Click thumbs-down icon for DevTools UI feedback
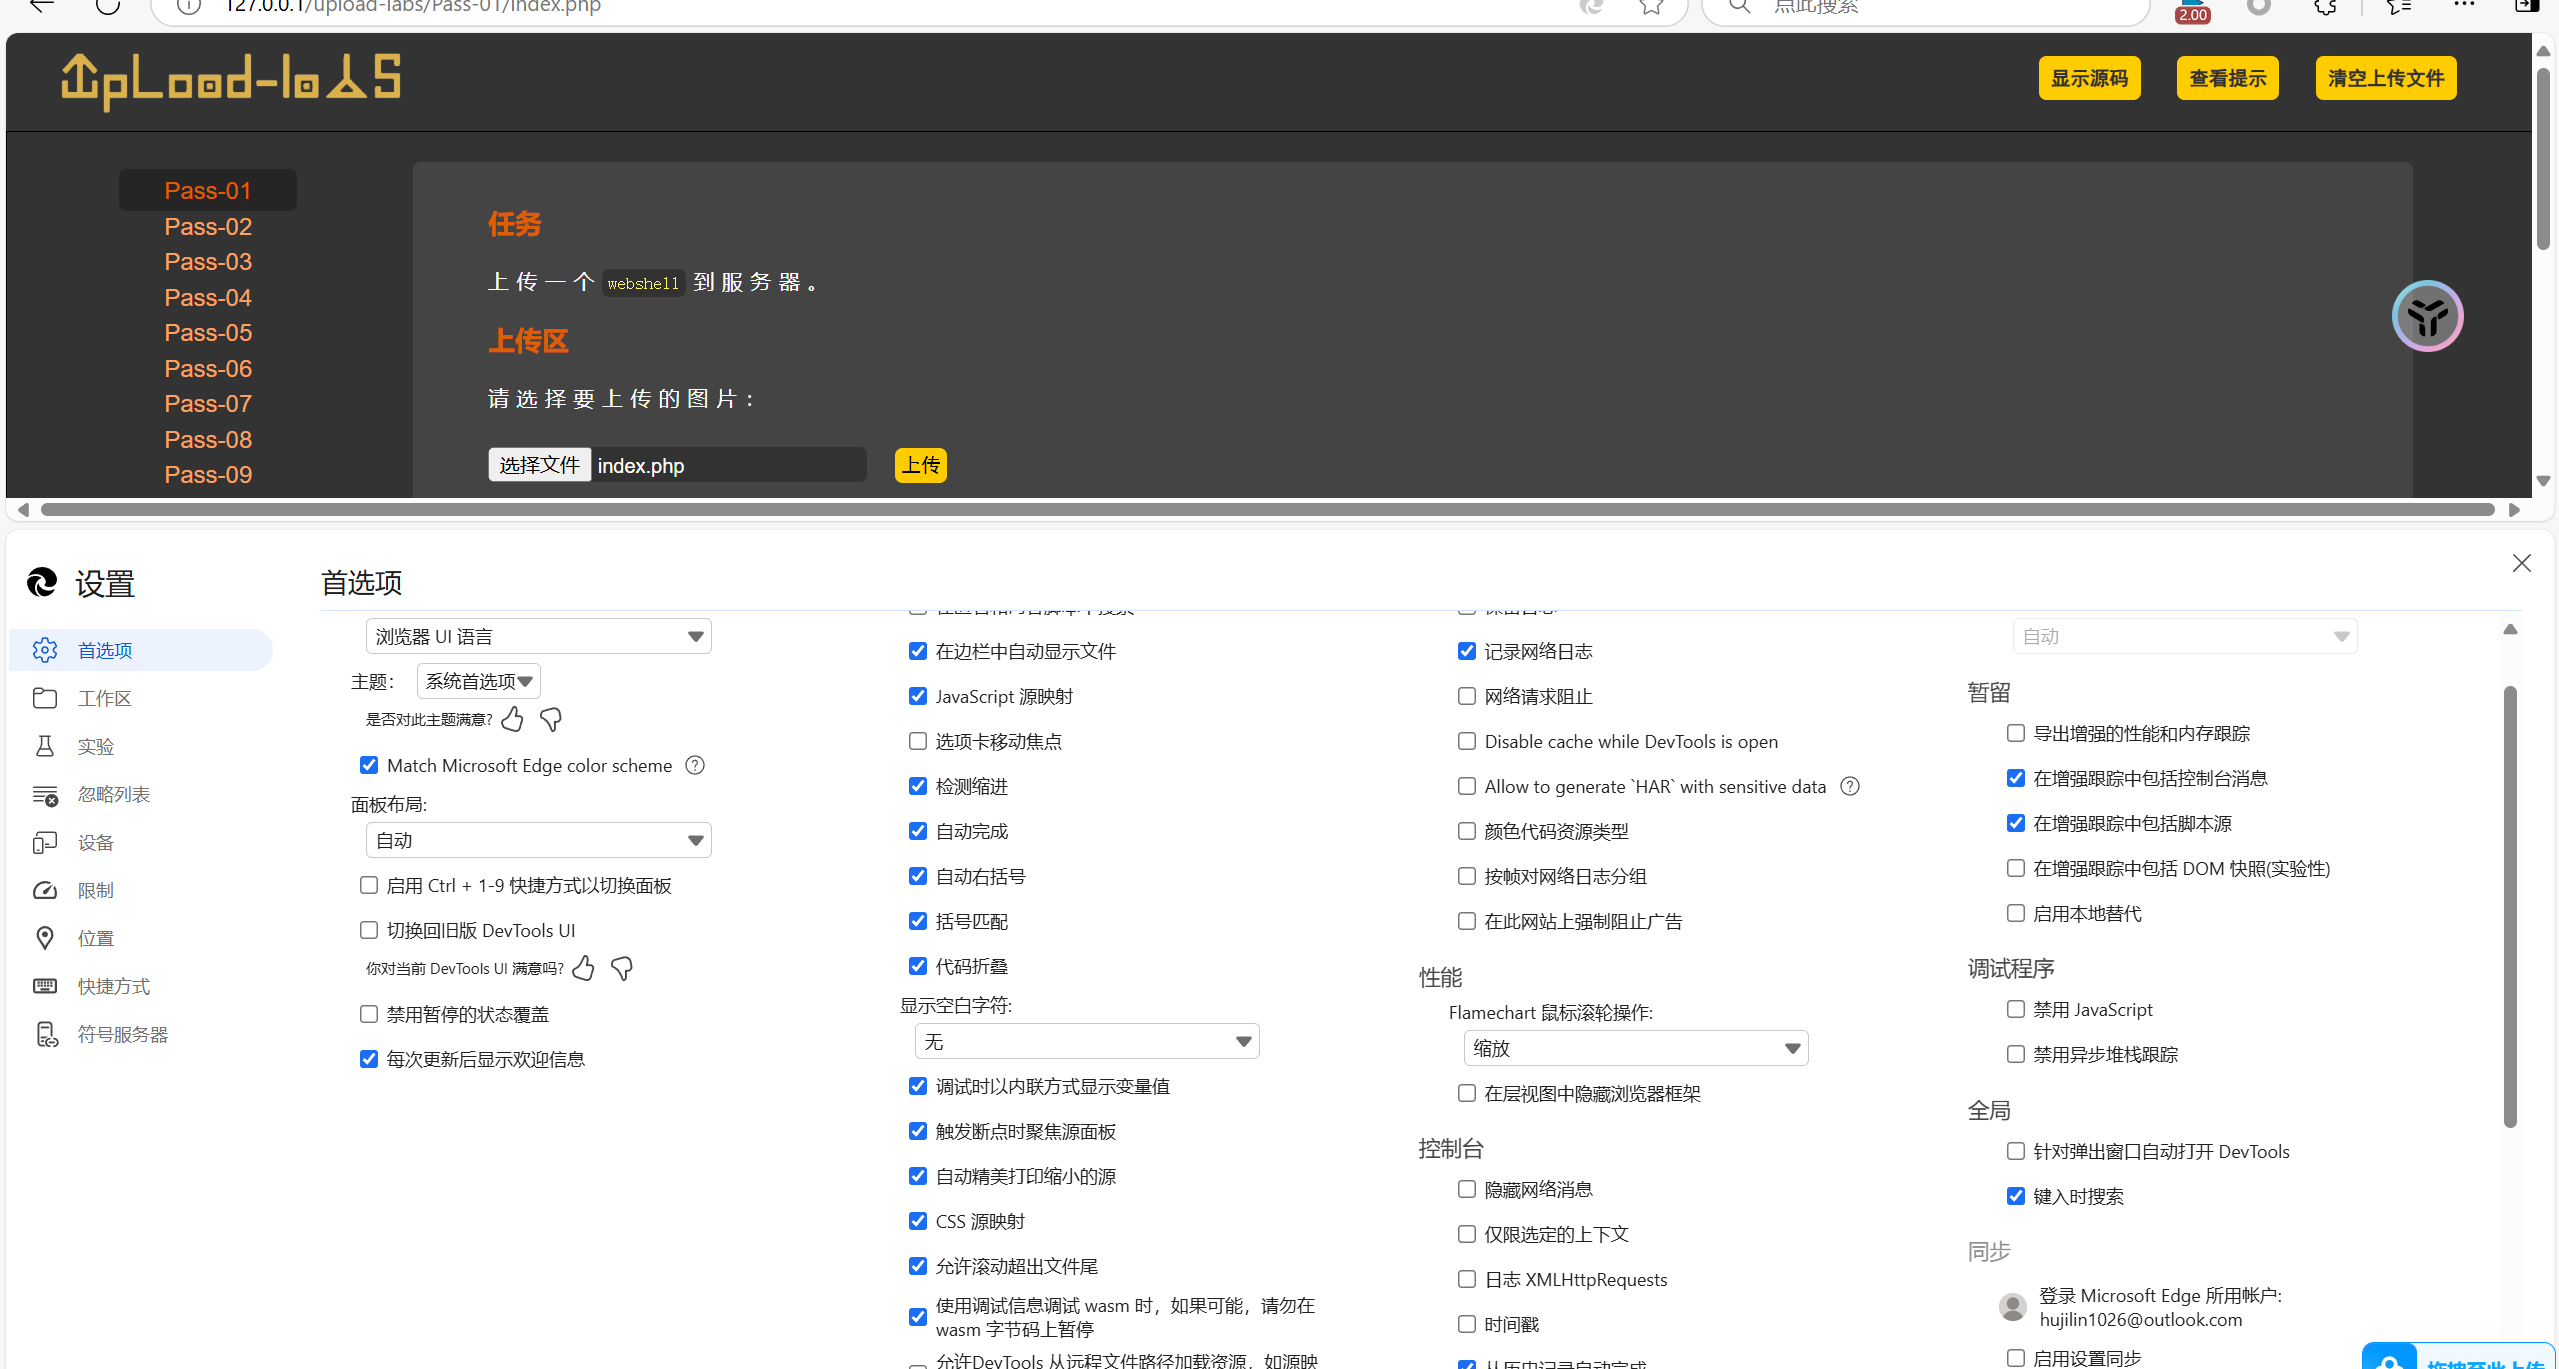Image resolution: width=2559 pixels, height=1369 pixels. (x=622, y=969)
